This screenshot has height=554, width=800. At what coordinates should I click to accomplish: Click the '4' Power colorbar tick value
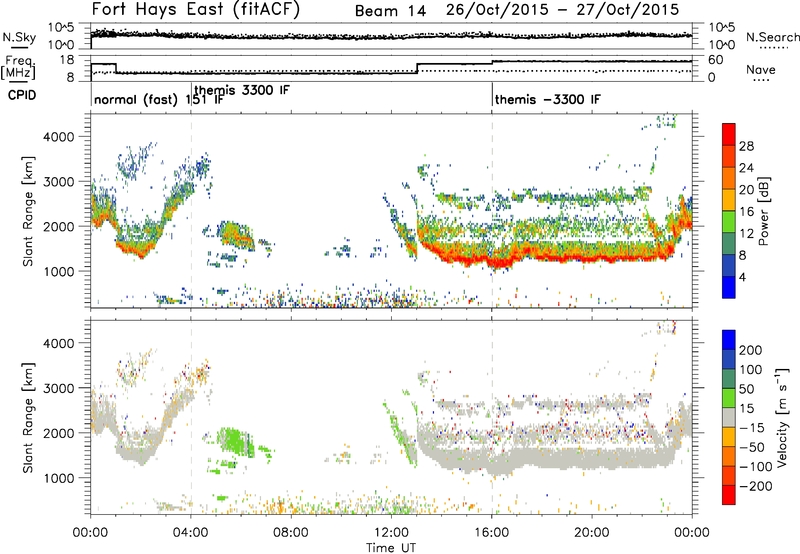743,277
